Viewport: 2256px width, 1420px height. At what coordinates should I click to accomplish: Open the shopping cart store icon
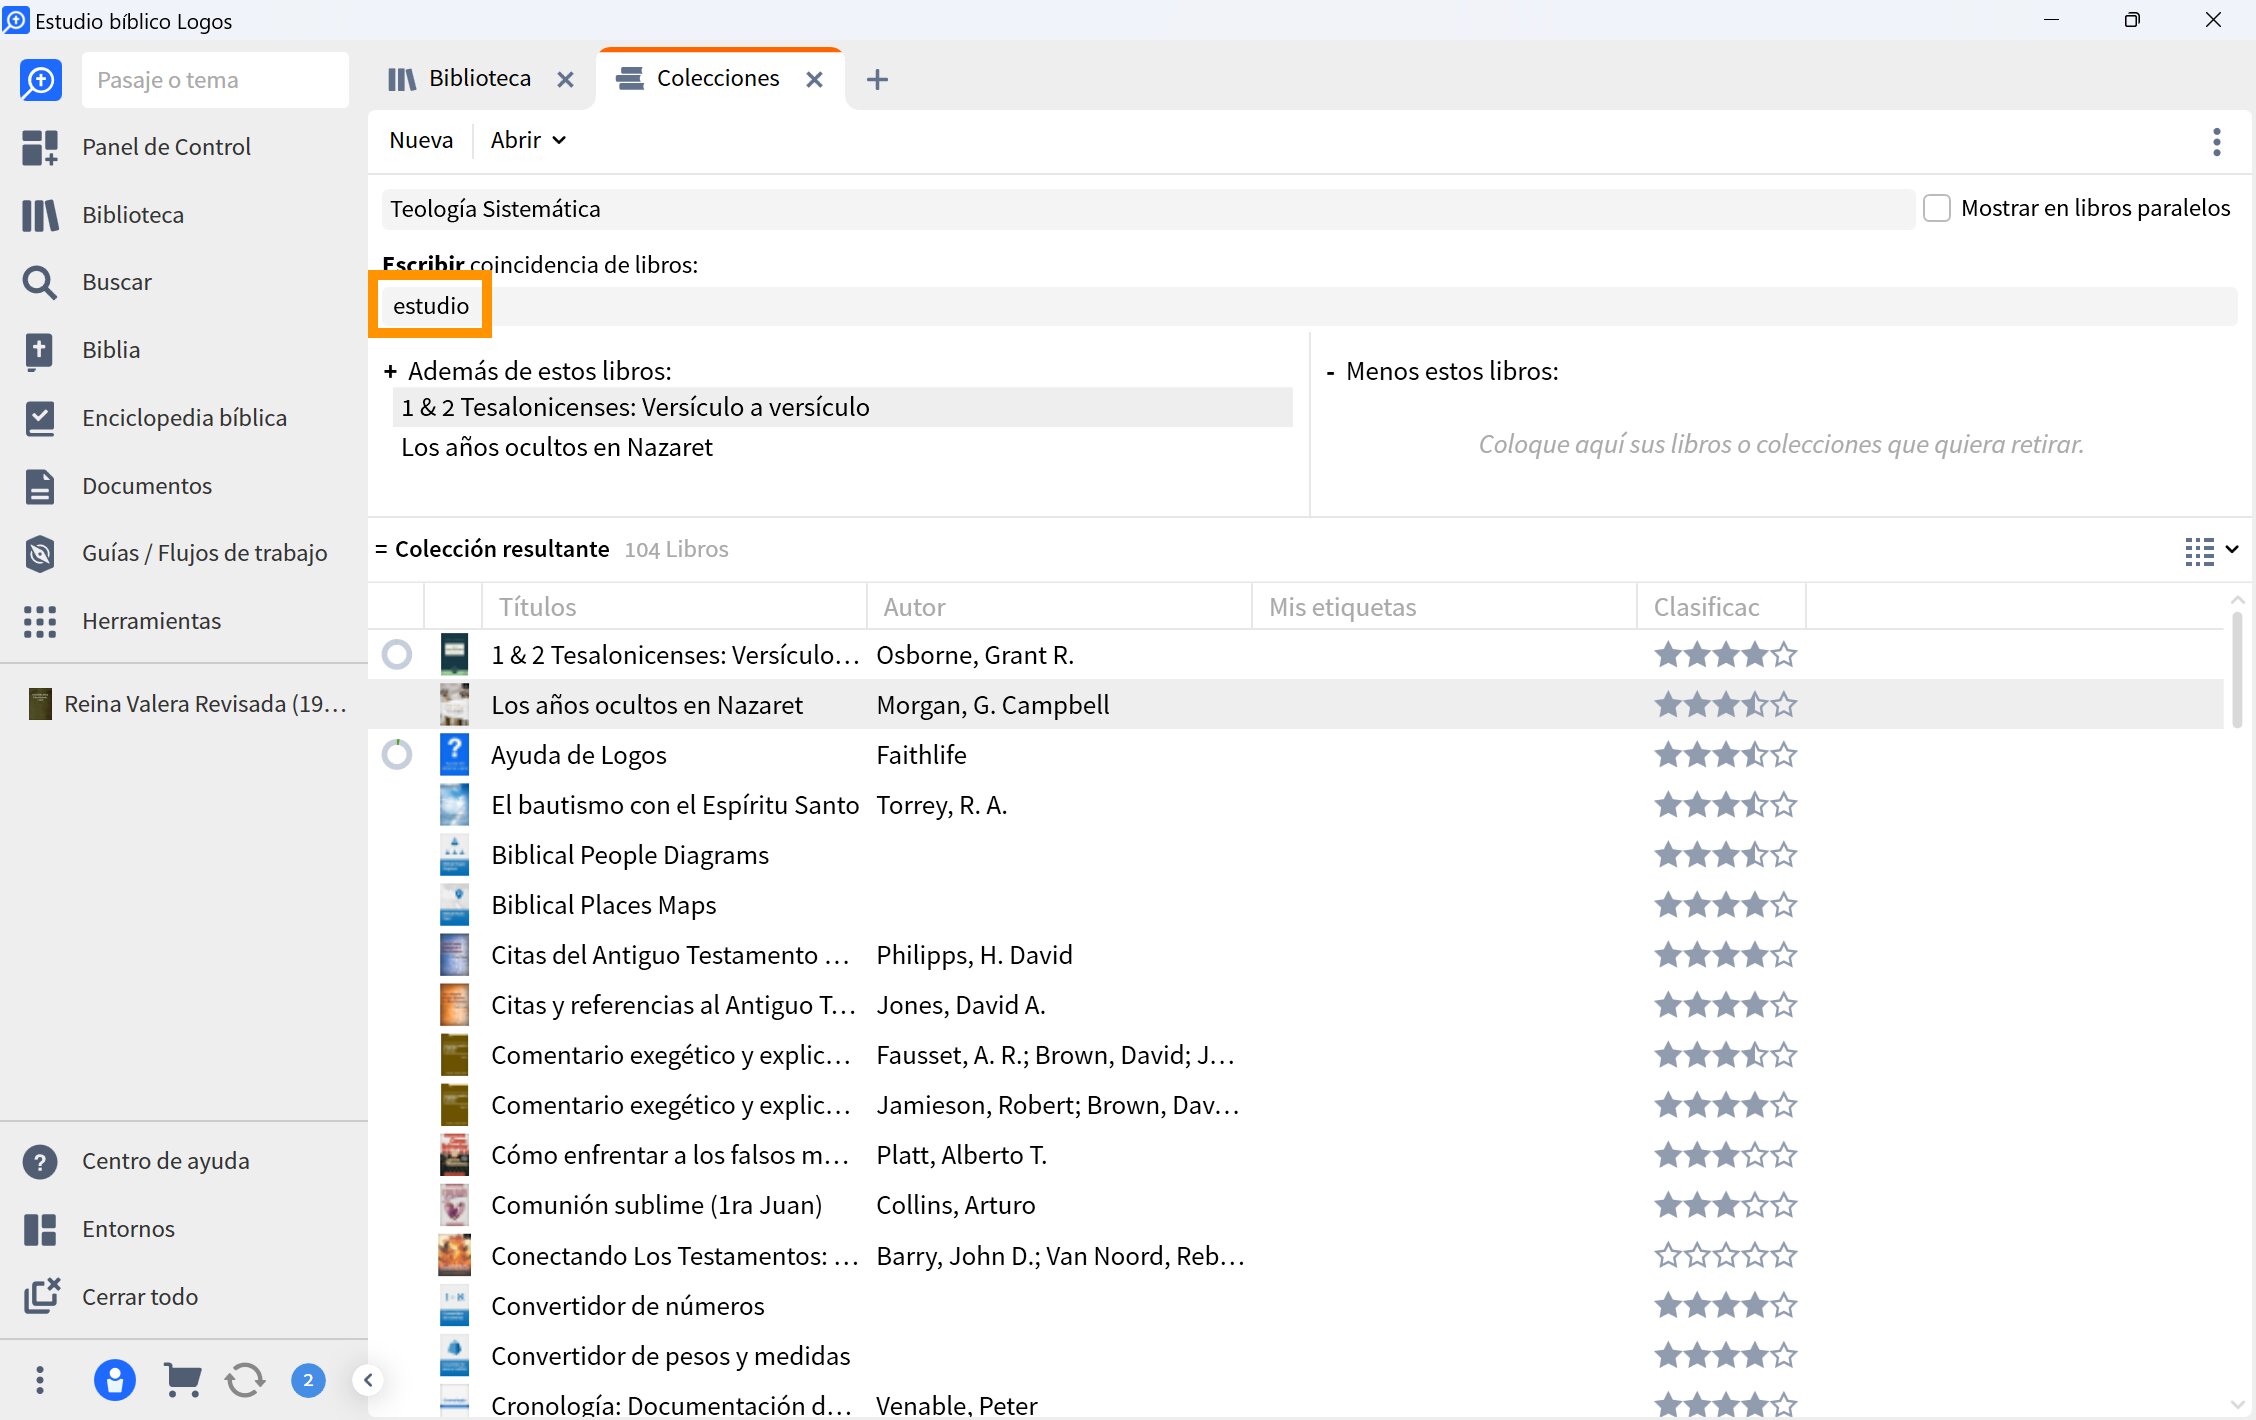pos(181,1380)
